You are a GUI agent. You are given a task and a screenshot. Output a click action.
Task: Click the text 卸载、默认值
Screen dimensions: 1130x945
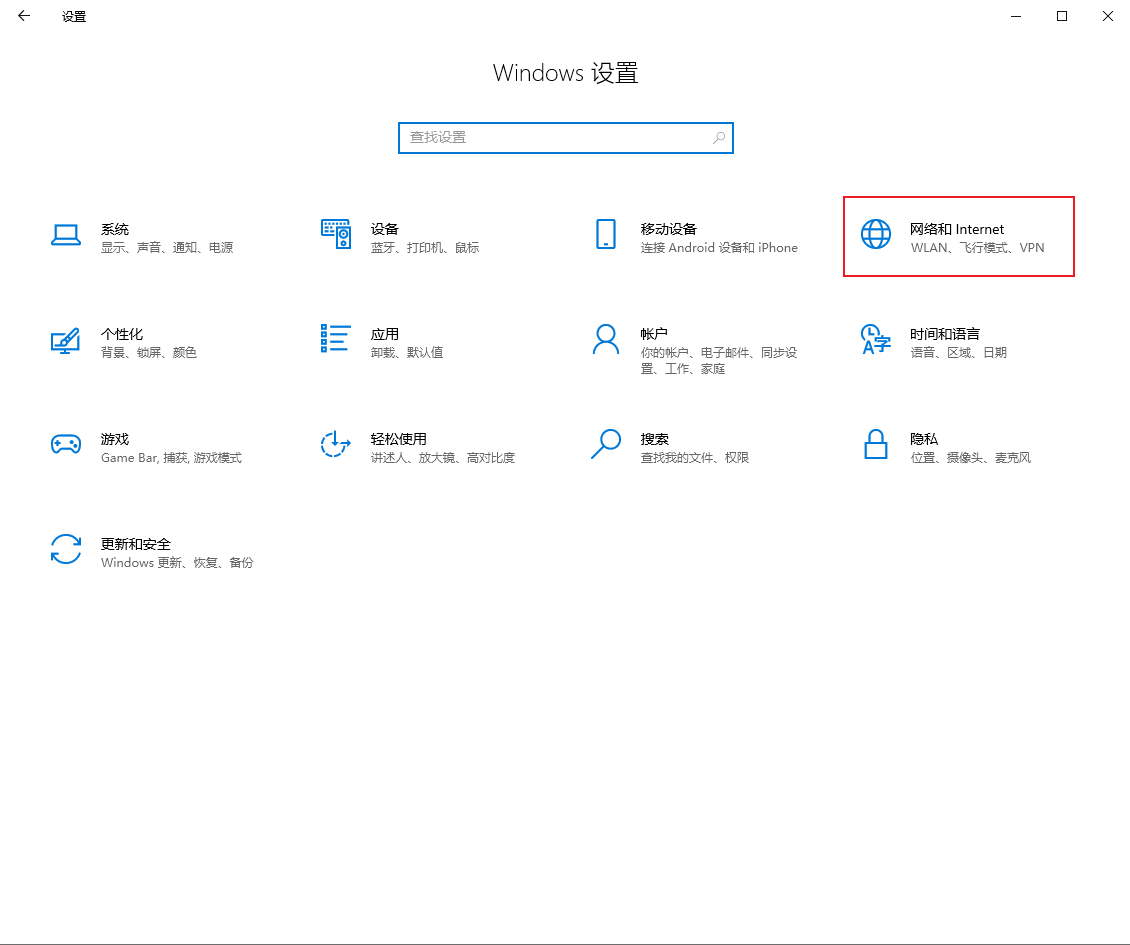pos(406,352)
